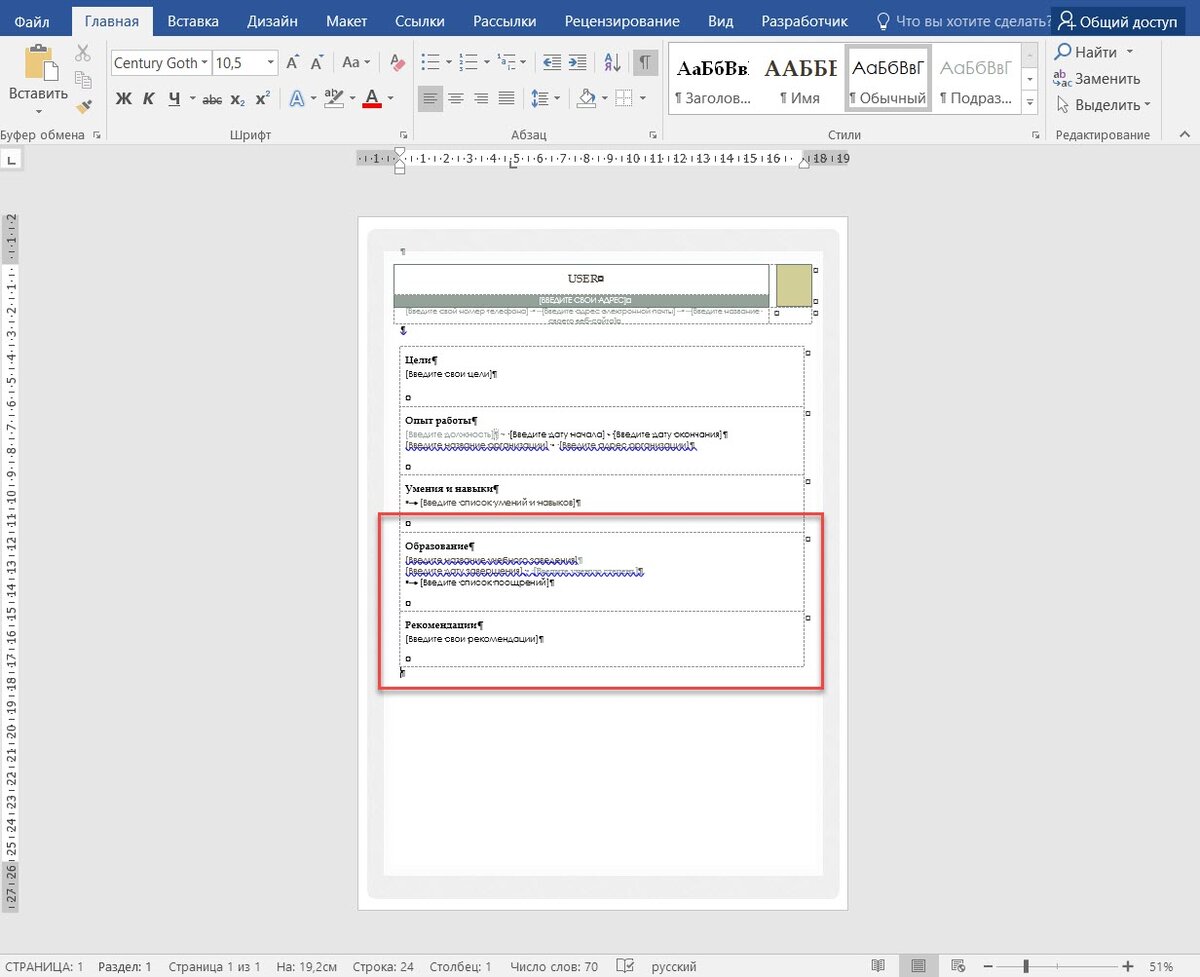1200x977 pixels.
Task: Justify paragraph text
Action: coord(507,98)
